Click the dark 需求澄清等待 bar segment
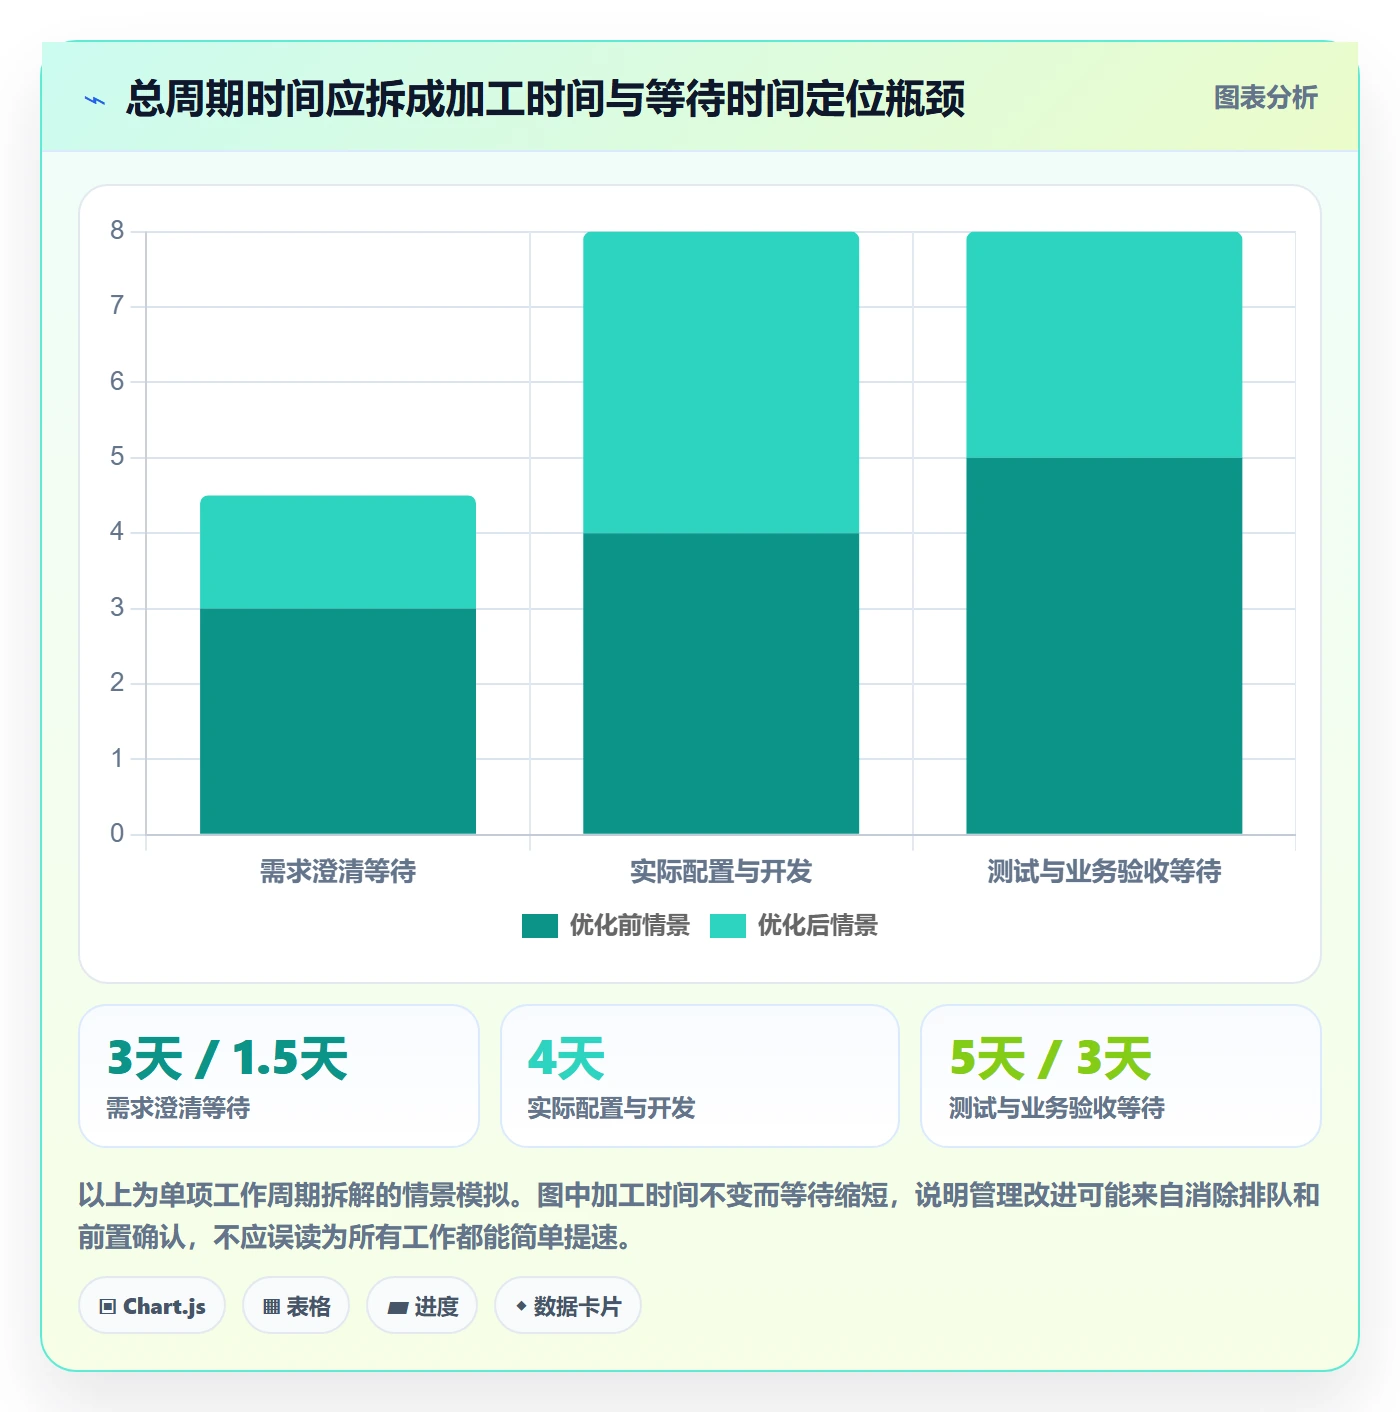 [338, 721]
